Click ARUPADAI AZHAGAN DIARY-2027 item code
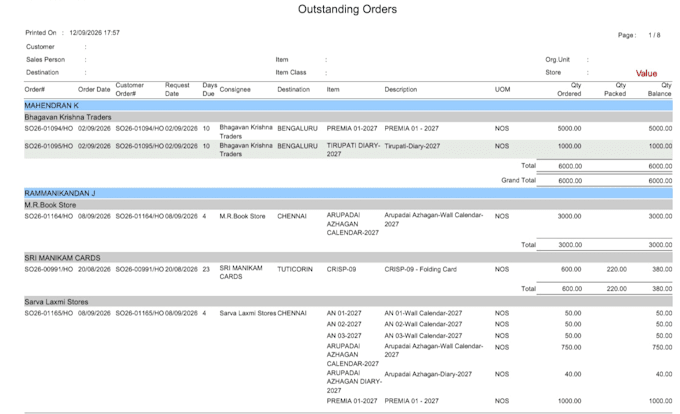The height and width of the screenshot is (414, 680). click(354, 381)
